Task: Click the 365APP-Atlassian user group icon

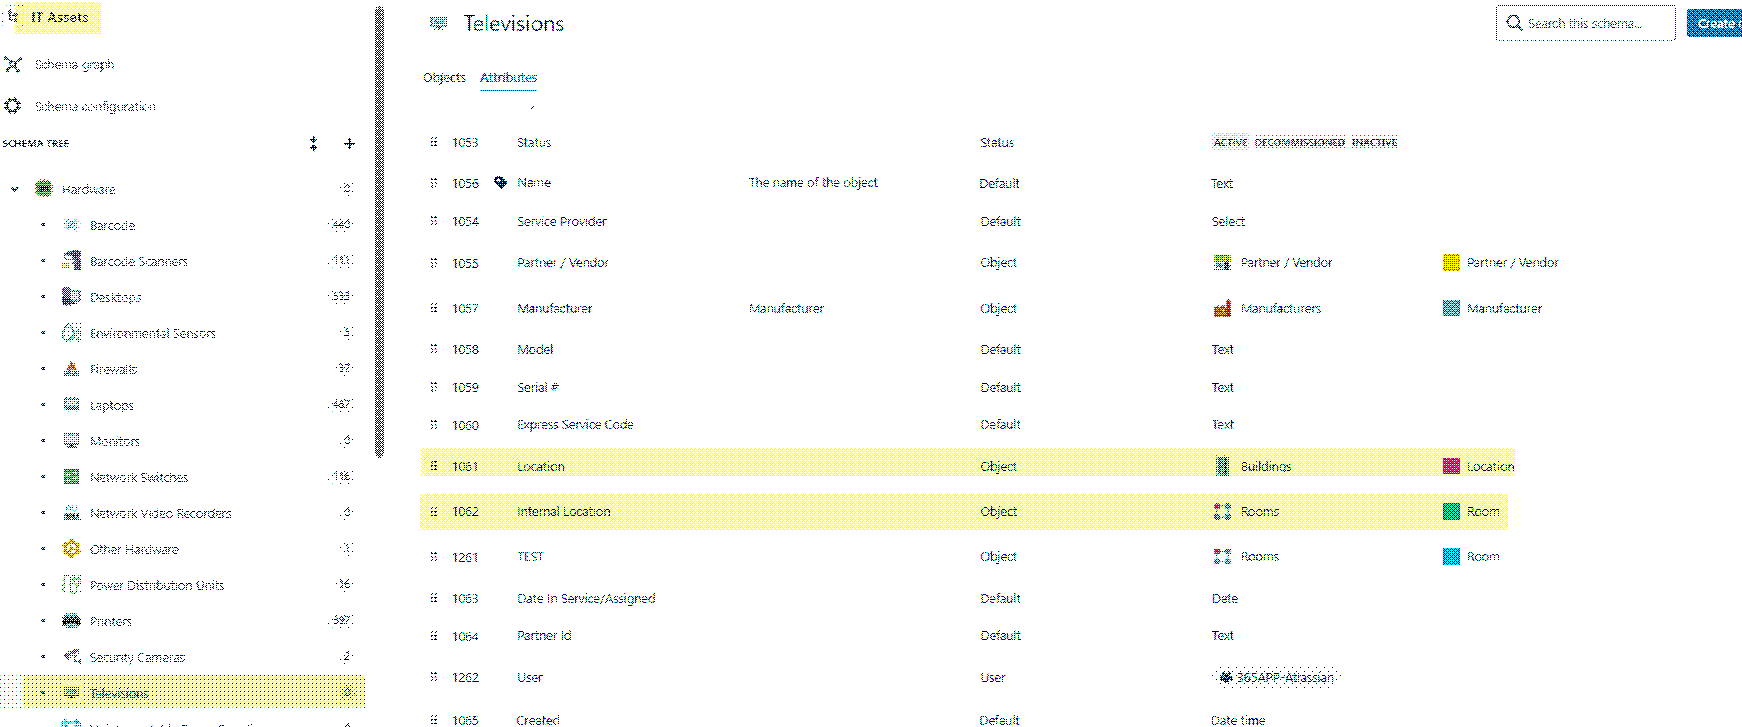Action: (1225, 677)
